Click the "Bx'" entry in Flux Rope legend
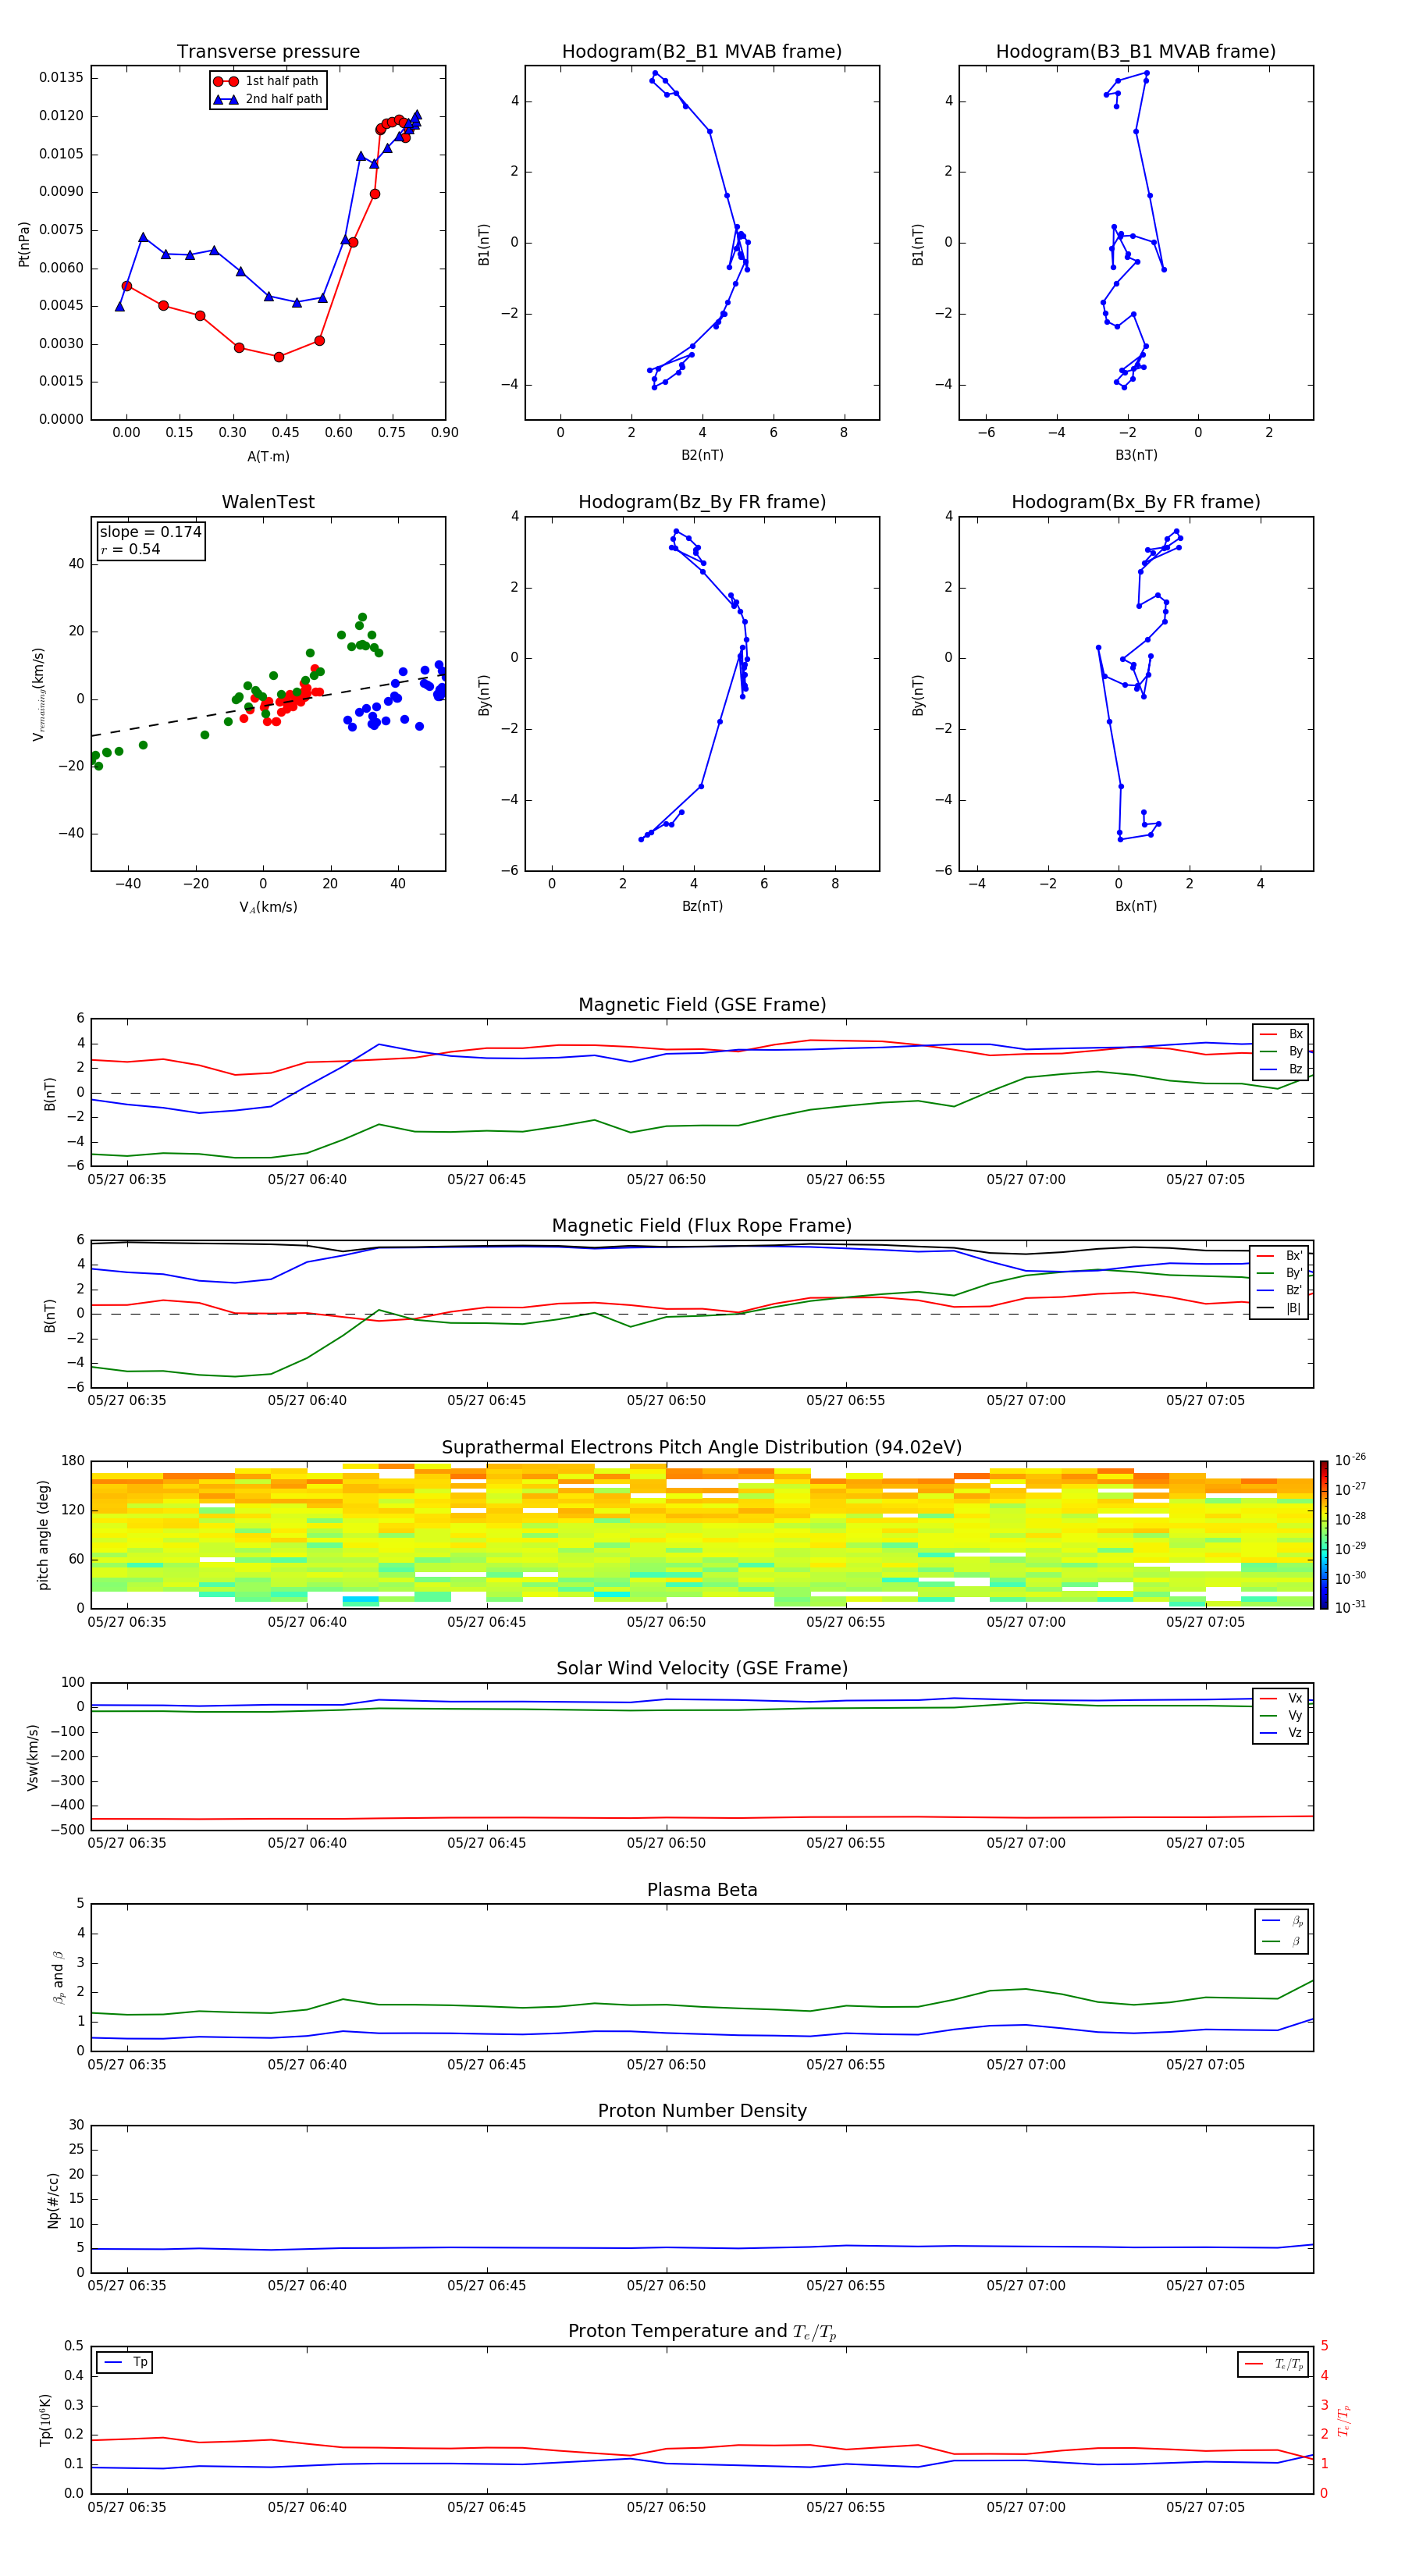This screenshot has height=2576, width=1405. click(1279, 1256)
